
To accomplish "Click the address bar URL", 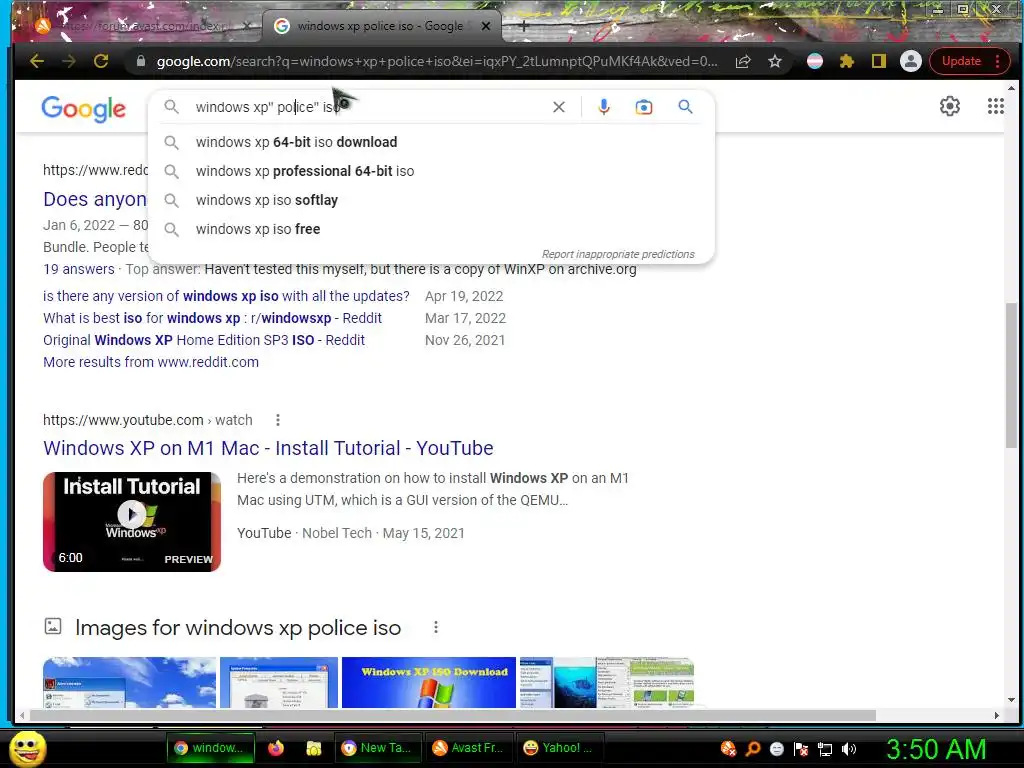I will 436,61.
